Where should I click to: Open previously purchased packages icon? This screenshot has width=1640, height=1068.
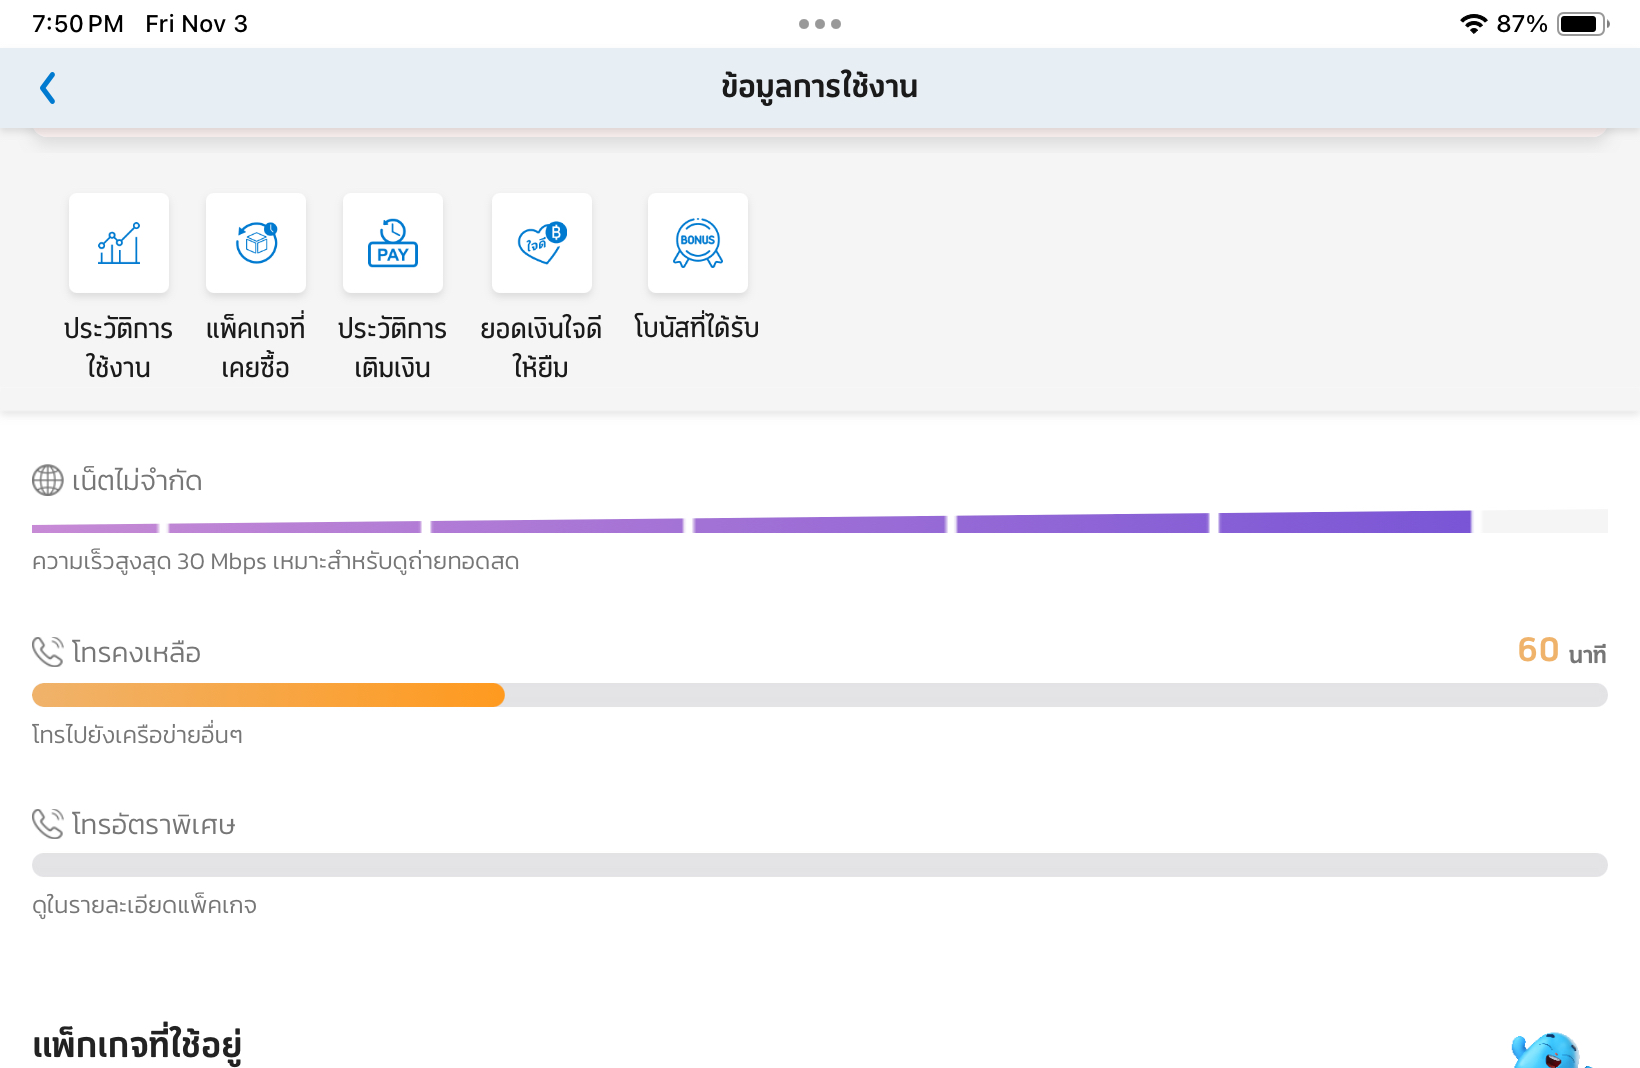click(x=256, y=243)
